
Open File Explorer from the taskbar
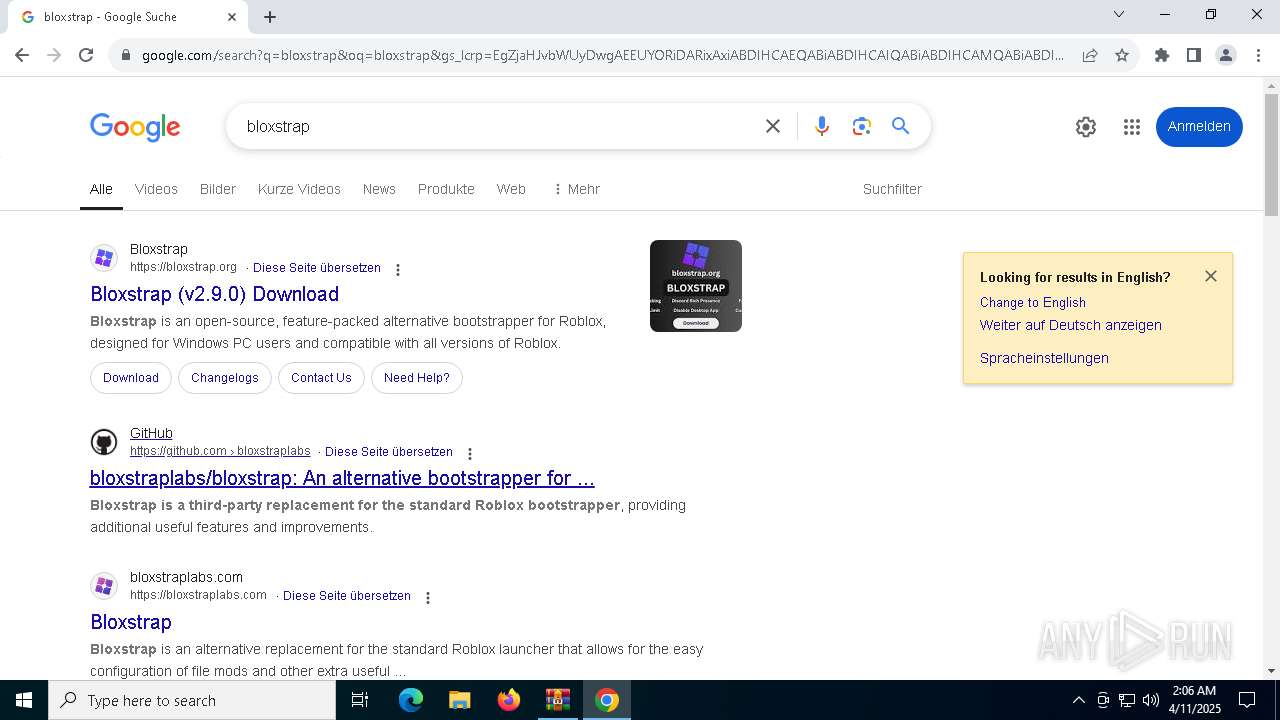pos(460,700)
